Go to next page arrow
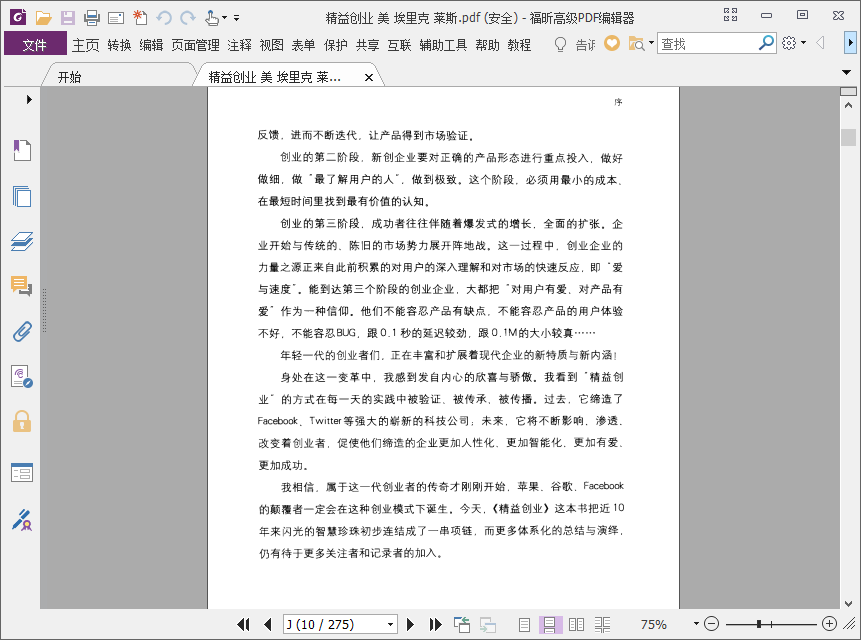The image size is (861, 640). [x=410, y=624]
